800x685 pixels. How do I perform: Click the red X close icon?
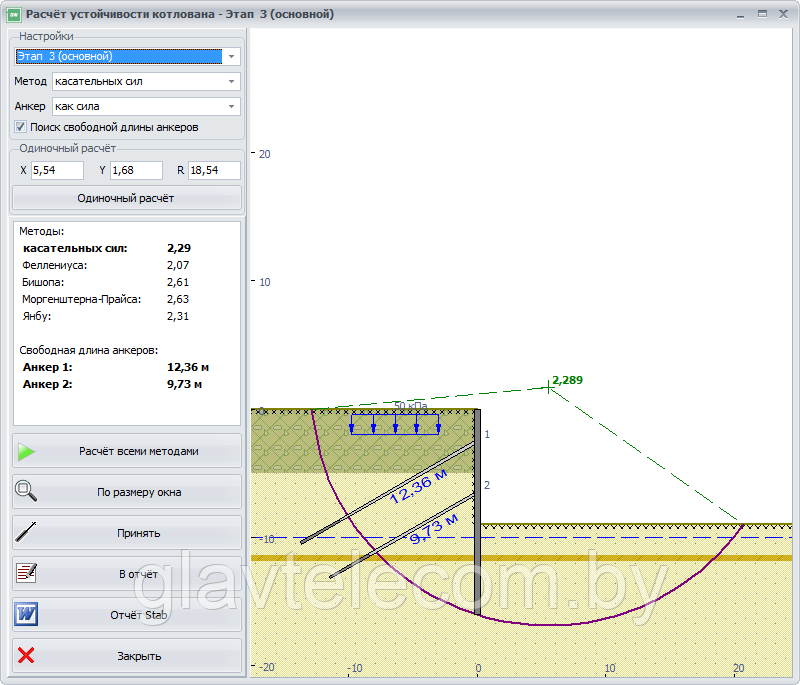(26, 655)
